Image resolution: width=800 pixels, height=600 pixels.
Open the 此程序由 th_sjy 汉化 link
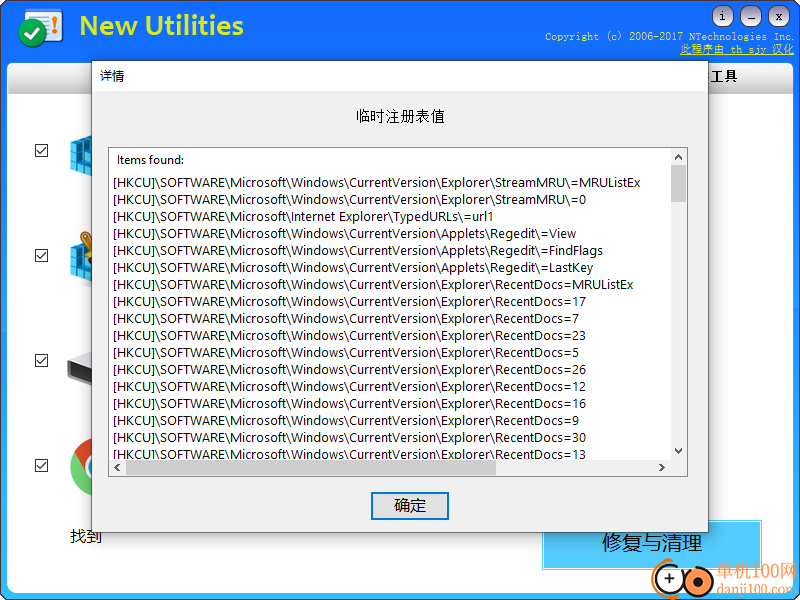point(737,49)
